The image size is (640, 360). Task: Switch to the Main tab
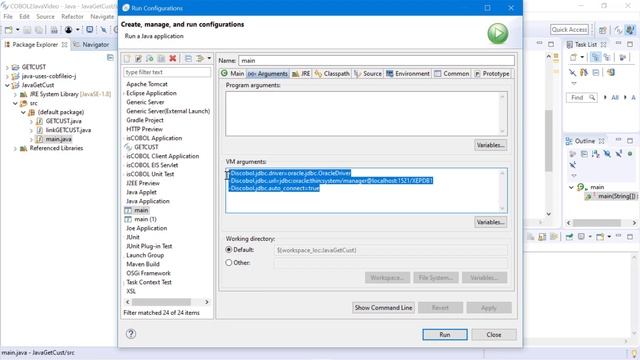pos(232,73)
